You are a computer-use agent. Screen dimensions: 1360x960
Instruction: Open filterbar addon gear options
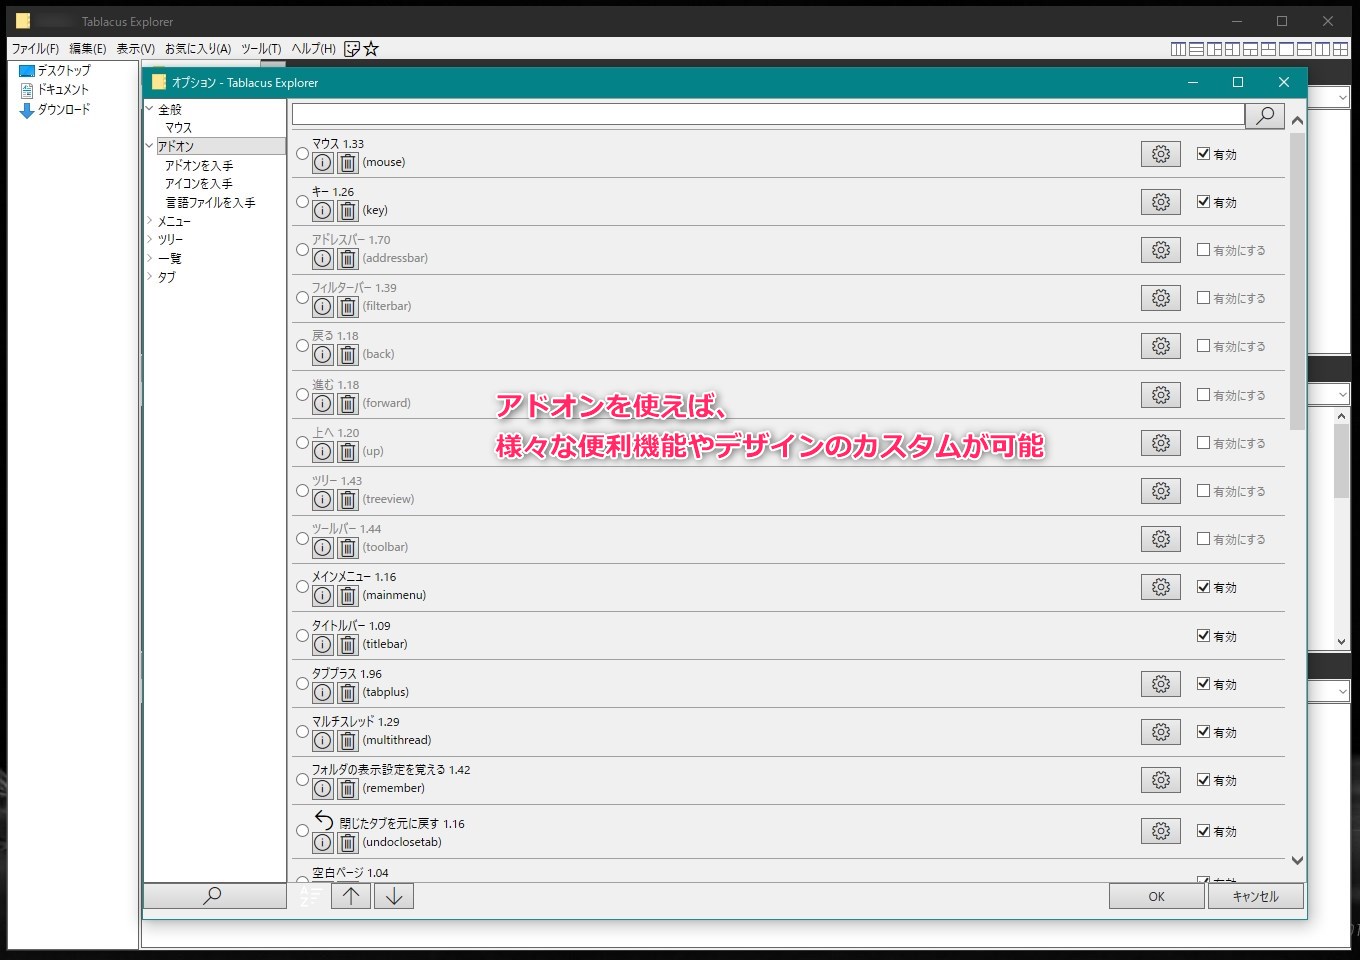click(x=1160, y=298)
